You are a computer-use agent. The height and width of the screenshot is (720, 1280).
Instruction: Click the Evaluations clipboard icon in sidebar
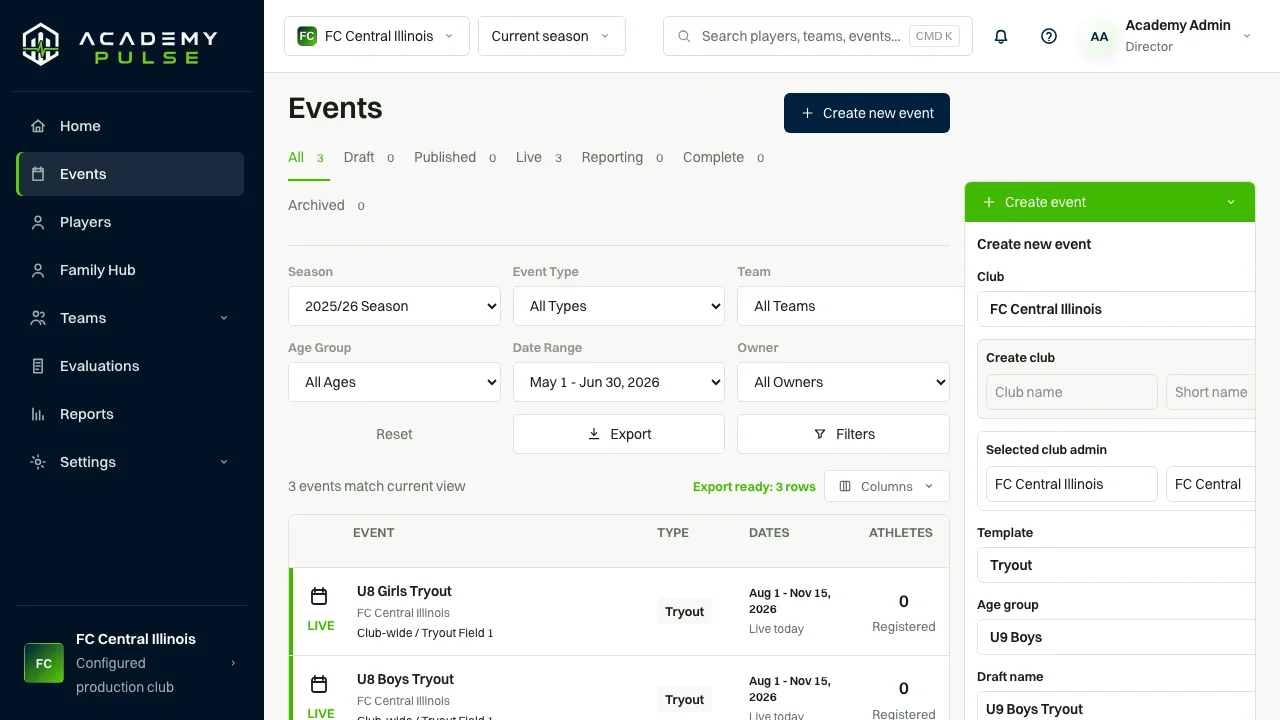(38, 366)
